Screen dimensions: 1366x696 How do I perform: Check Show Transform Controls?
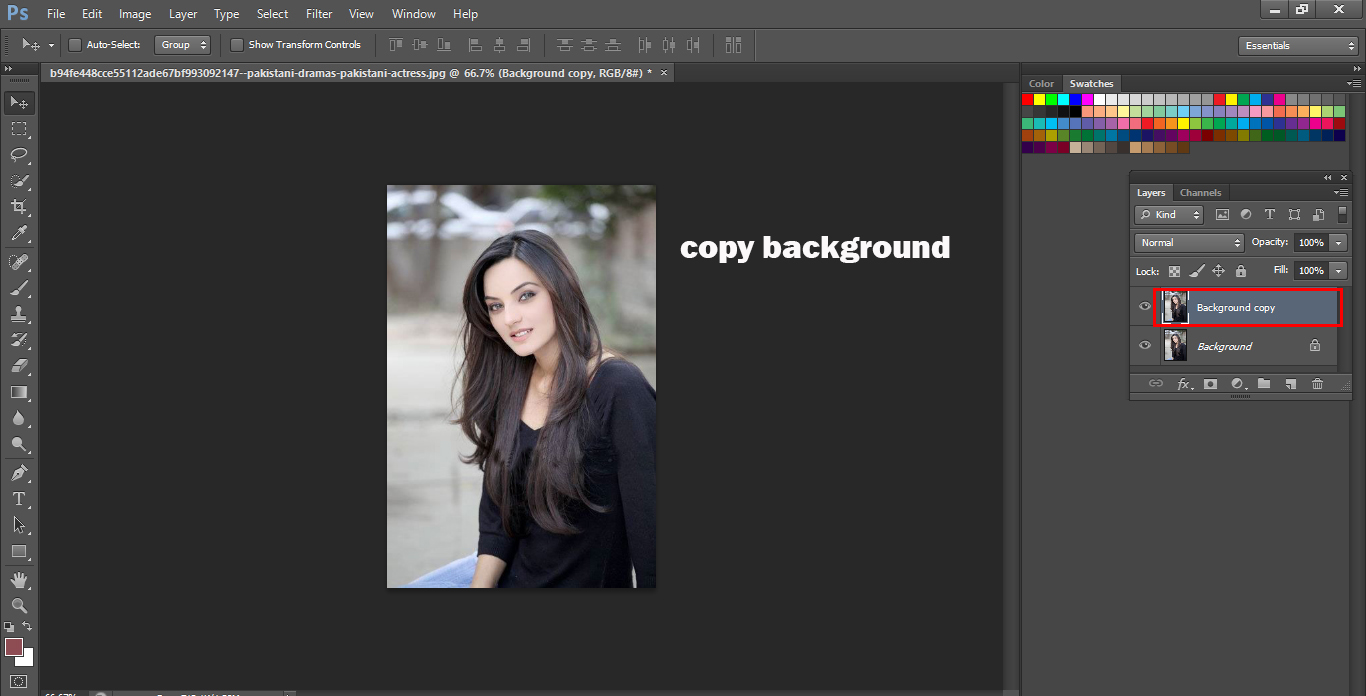(x=237, y=44)
